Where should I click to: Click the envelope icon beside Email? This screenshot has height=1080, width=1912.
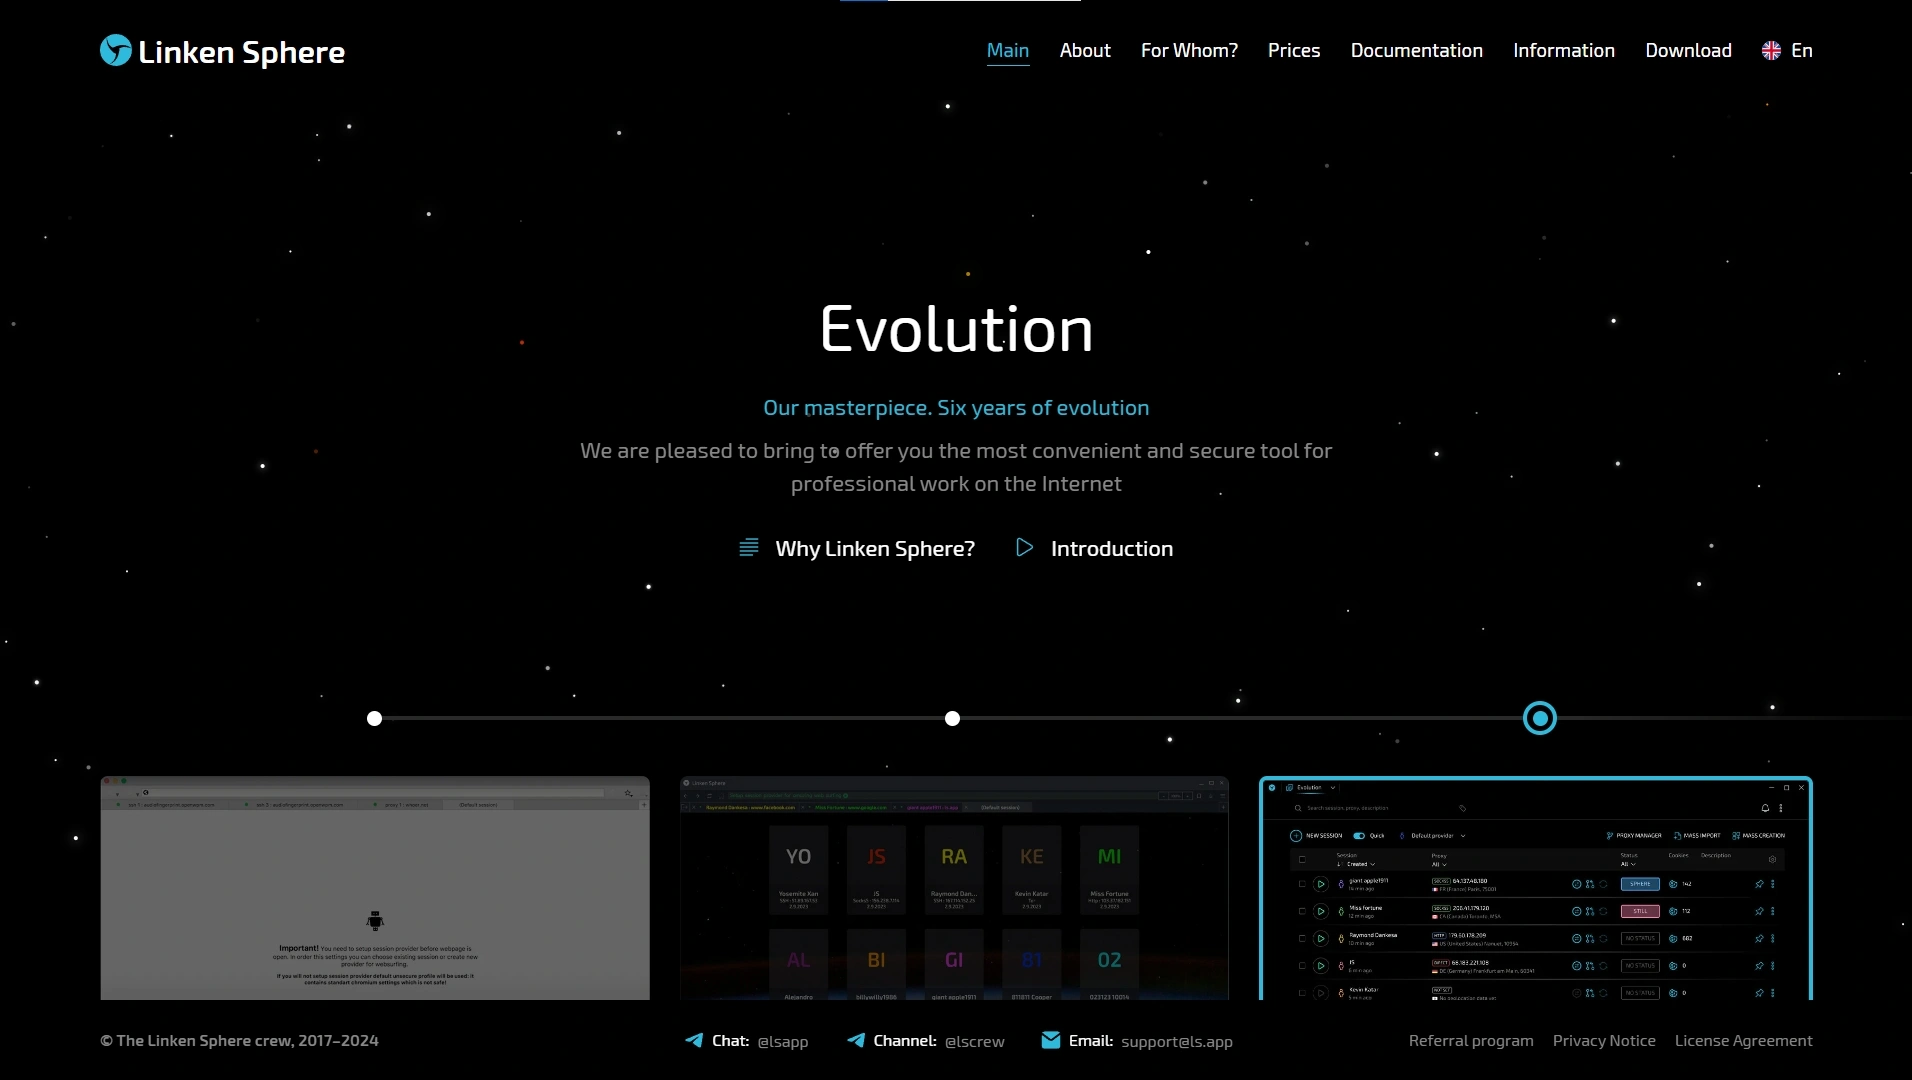click(x=1051, y=1040)
